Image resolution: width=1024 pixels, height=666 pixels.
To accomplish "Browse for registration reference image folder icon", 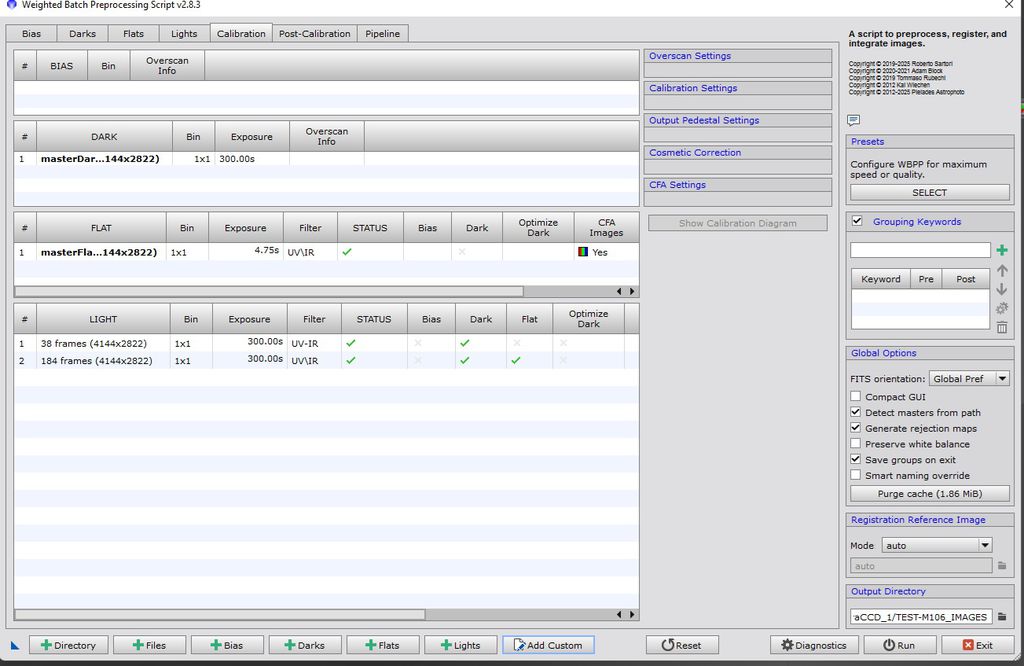I will tap(1002, 565).
